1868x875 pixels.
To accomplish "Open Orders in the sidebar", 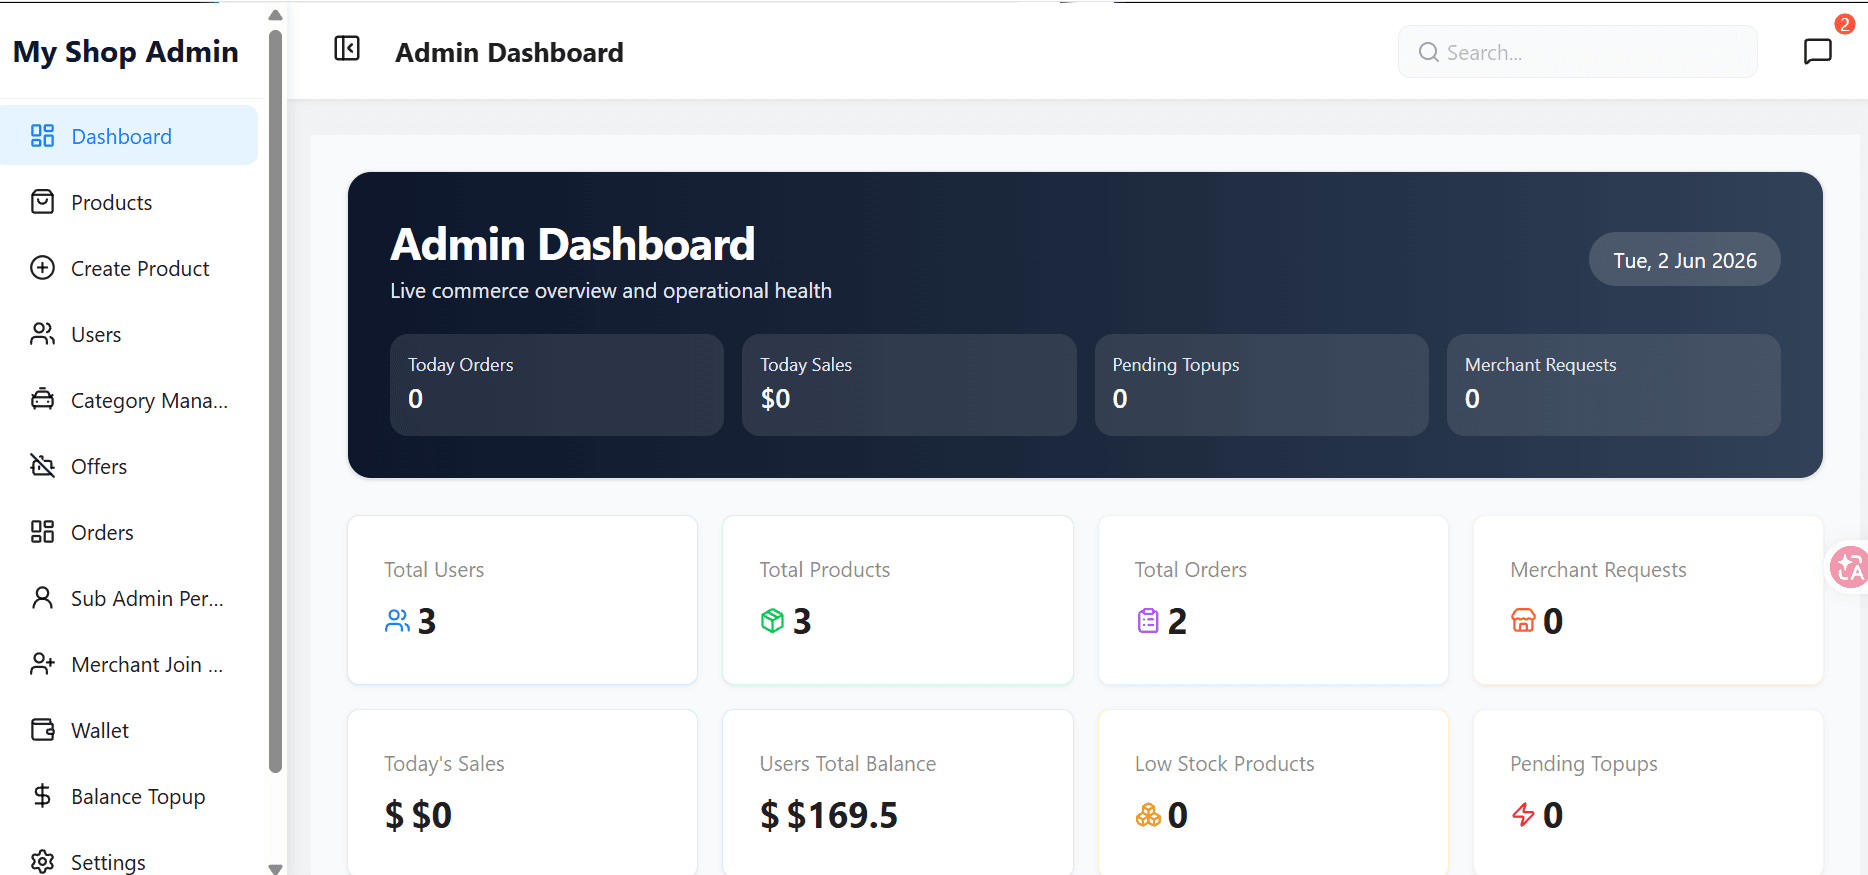I will pyautogui.click(x=129, y=532).
